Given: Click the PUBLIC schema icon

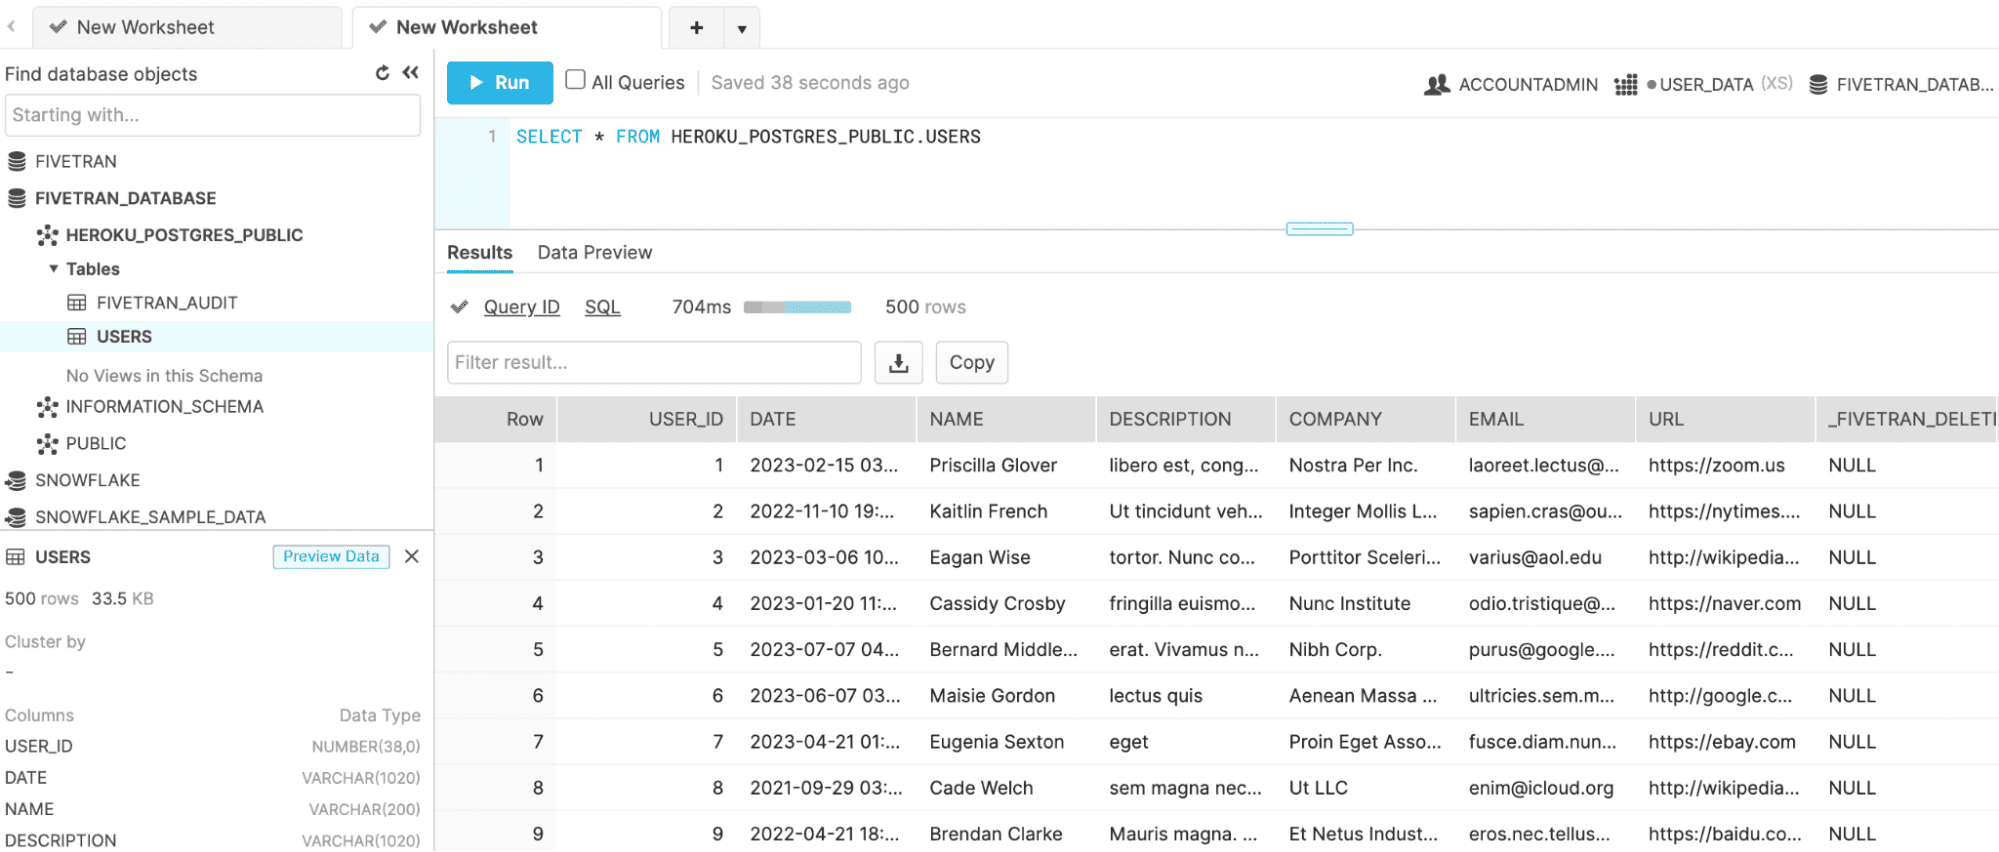Looking at the screenshot, I should (47, 444).
